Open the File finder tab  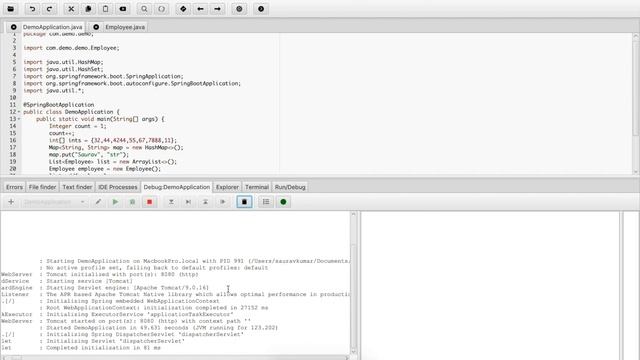pyautogui.click(x=42, y=187)
